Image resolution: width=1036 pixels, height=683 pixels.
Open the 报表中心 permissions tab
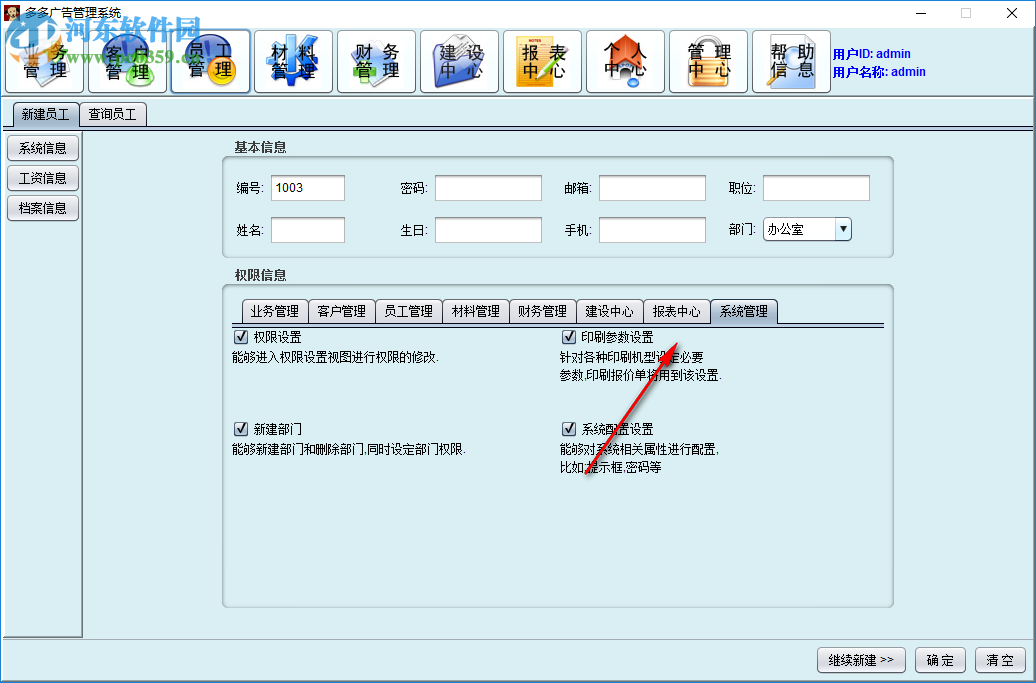point(677,311)
